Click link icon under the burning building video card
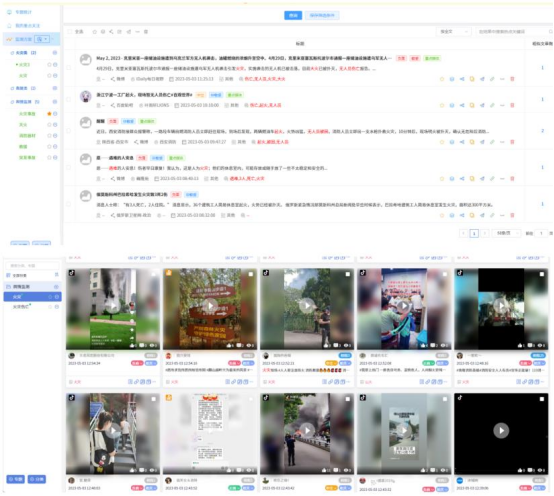 [x=136, y=382]
